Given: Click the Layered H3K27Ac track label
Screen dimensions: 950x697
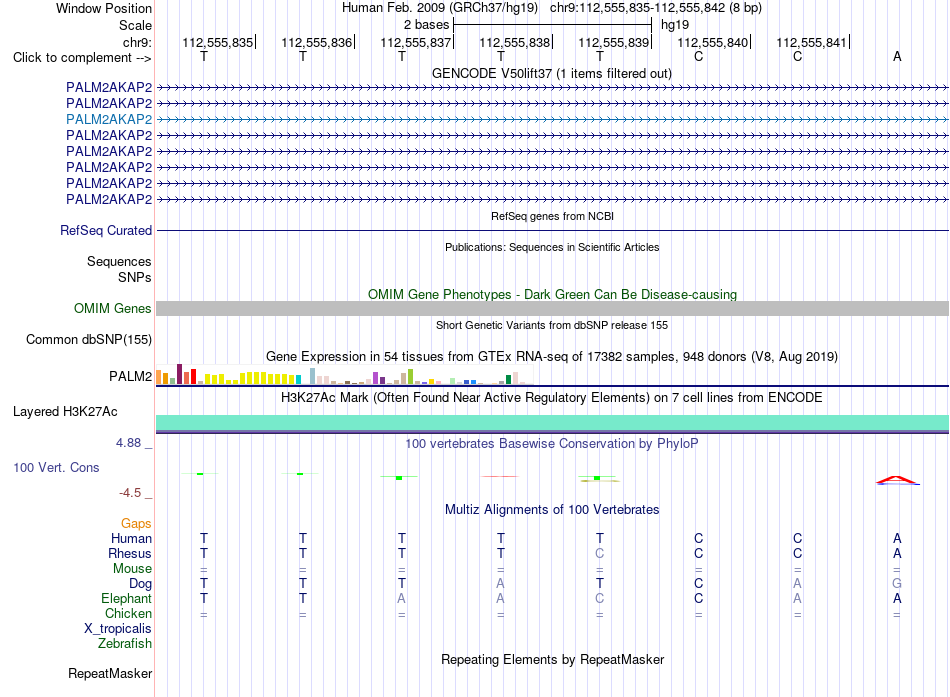Looking at the screenshot, I should [65, 412].
